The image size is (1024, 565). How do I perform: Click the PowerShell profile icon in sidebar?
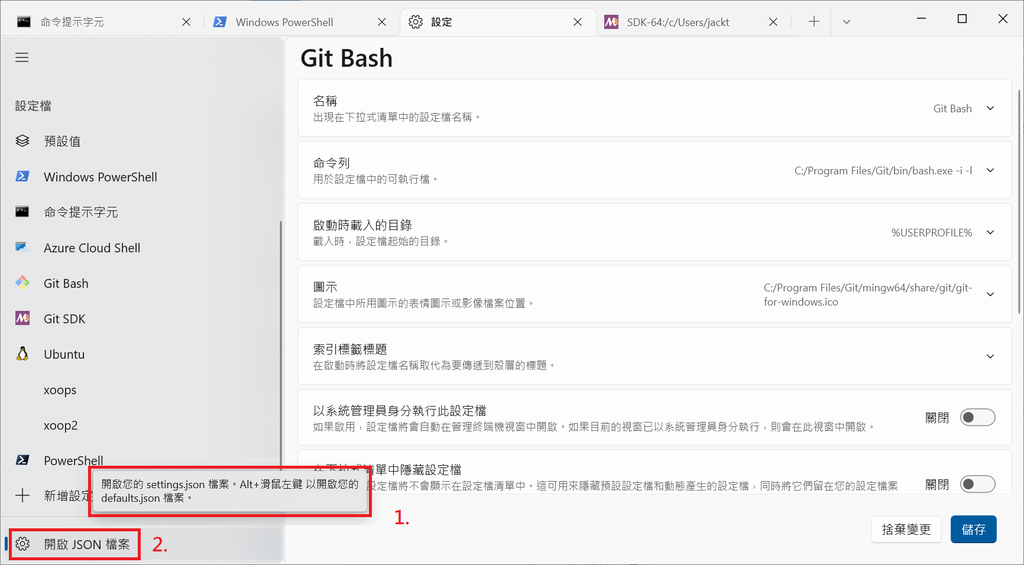[22, 460]
